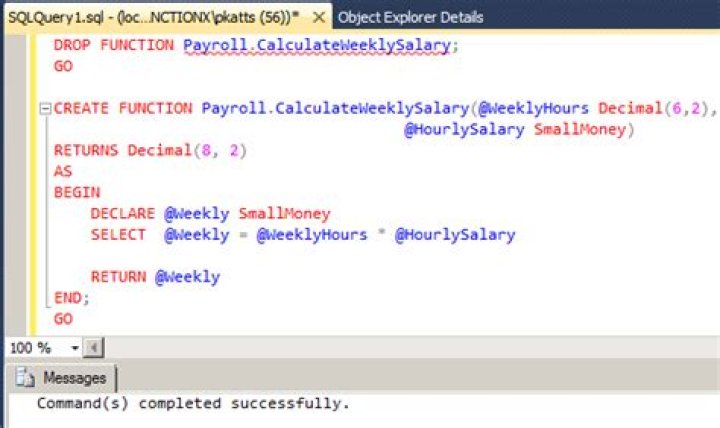Click the @WeeklyHours parameter in CREATE FUNCTION line
720x428 pixels.
pos(533,108)
